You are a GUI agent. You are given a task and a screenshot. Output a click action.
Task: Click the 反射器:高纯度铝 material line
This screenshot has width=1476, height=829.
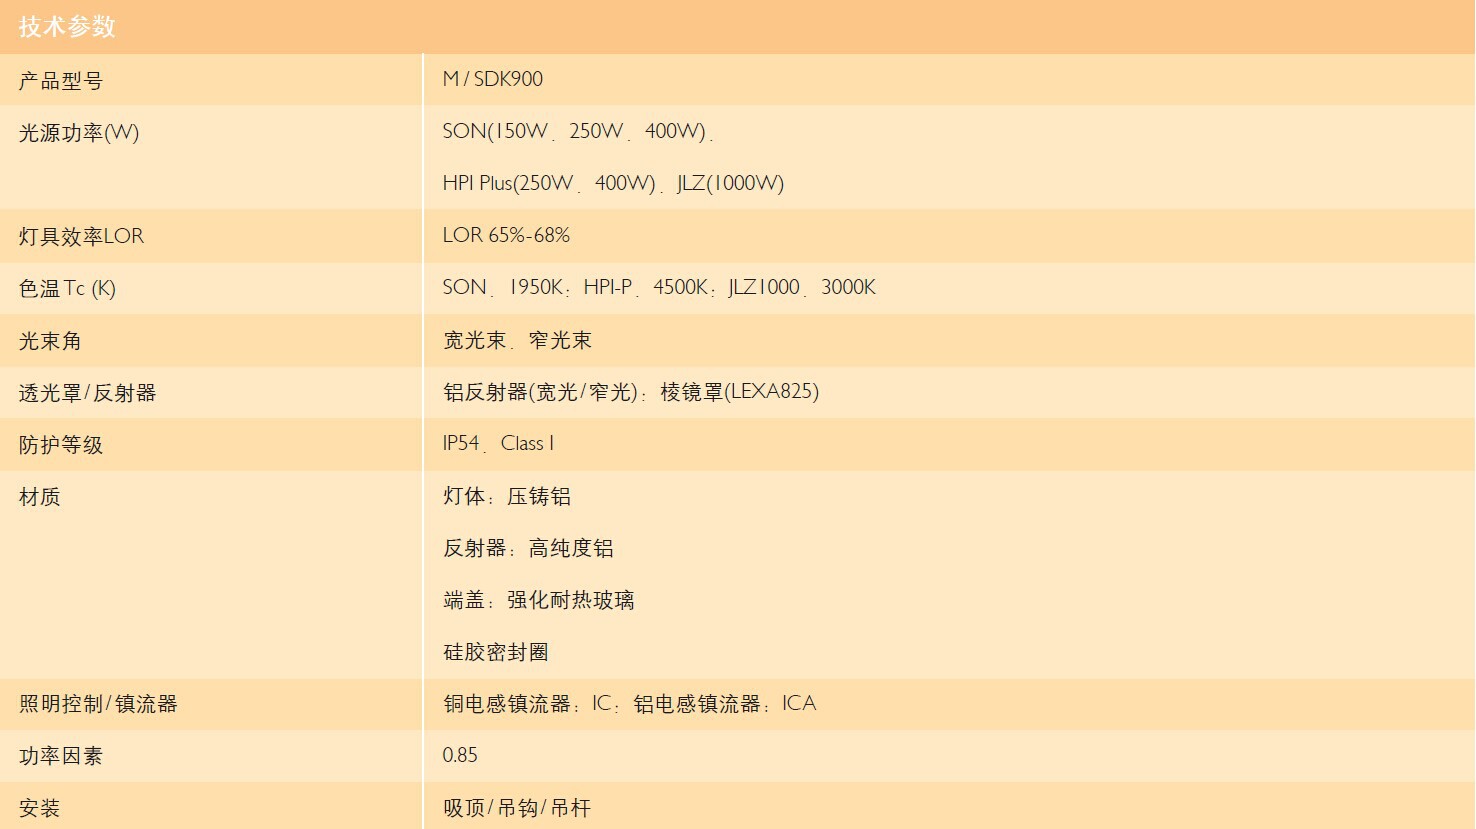(x=528, y=549)
